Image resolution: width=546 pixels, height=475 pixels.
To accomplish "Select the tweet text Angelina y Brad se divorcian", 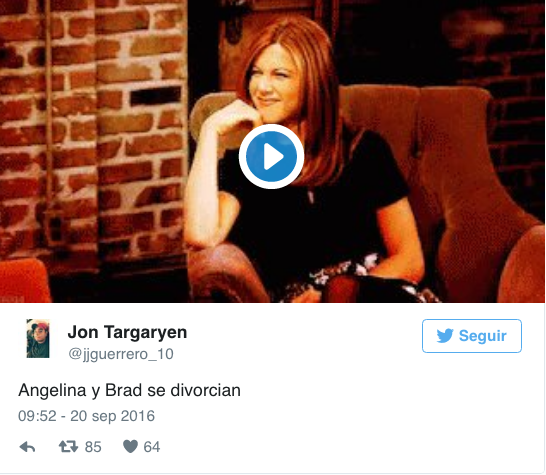I will pos(129,390).
